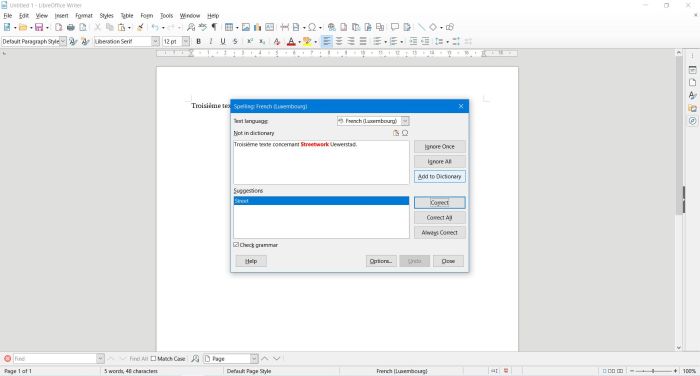Insert chart icon

tap(258, 27)
